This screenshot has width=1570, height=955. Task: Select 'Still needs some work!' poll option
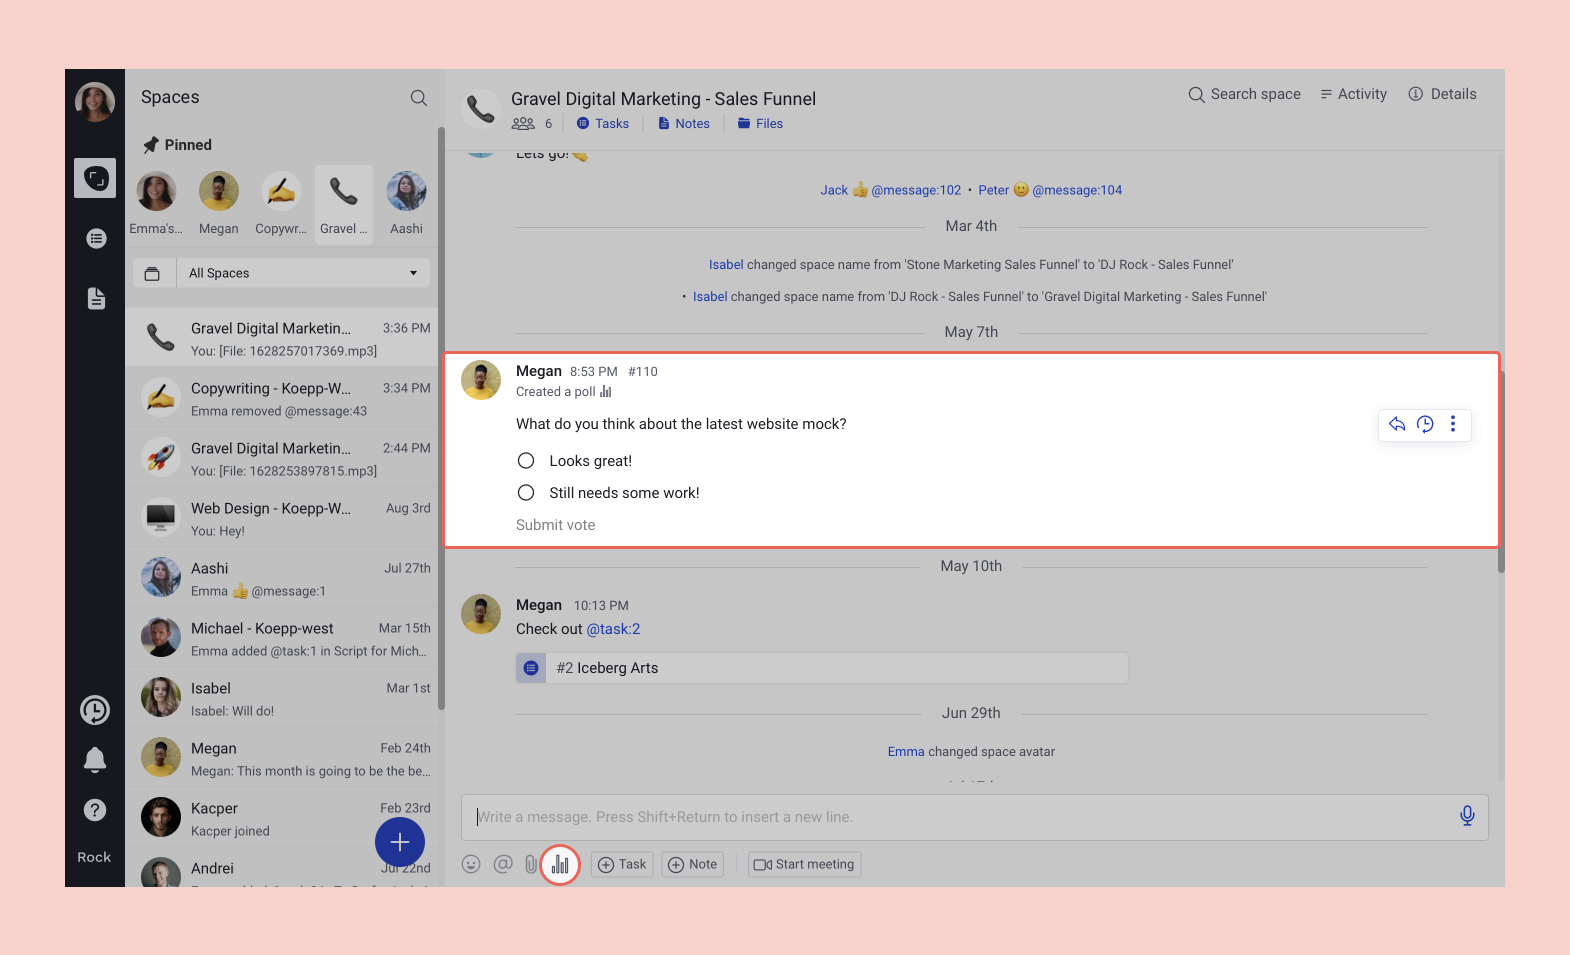(526, 493)
